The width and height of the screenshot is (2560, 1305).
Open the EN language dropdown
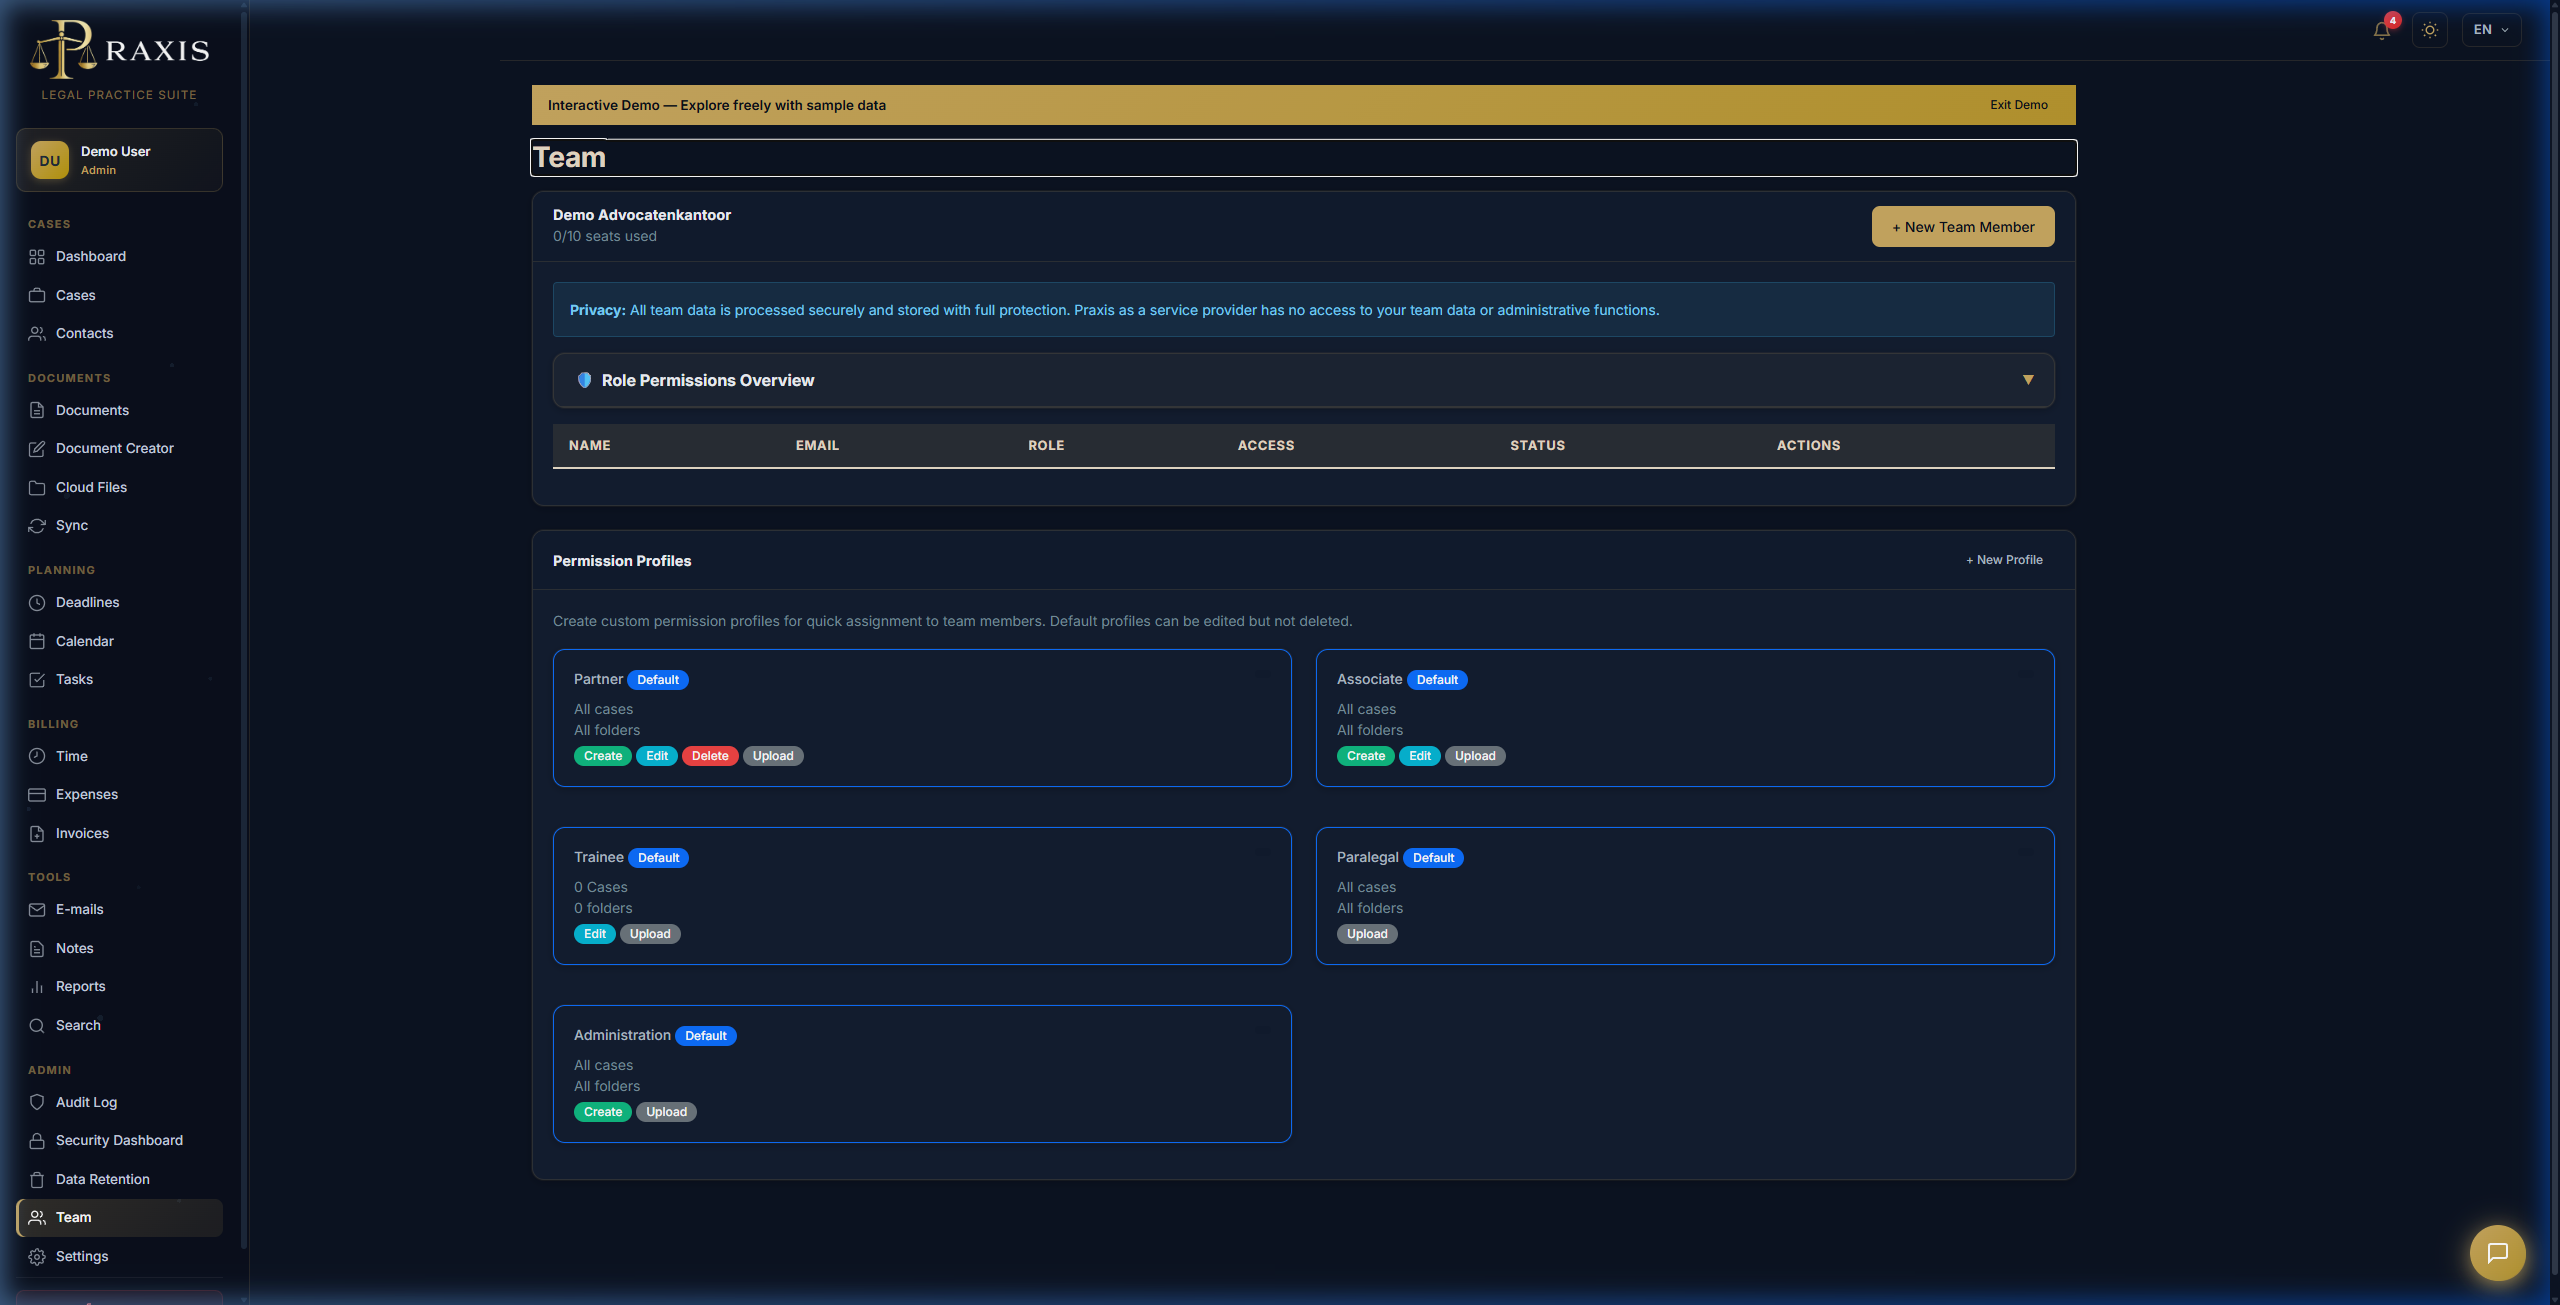2491,30
